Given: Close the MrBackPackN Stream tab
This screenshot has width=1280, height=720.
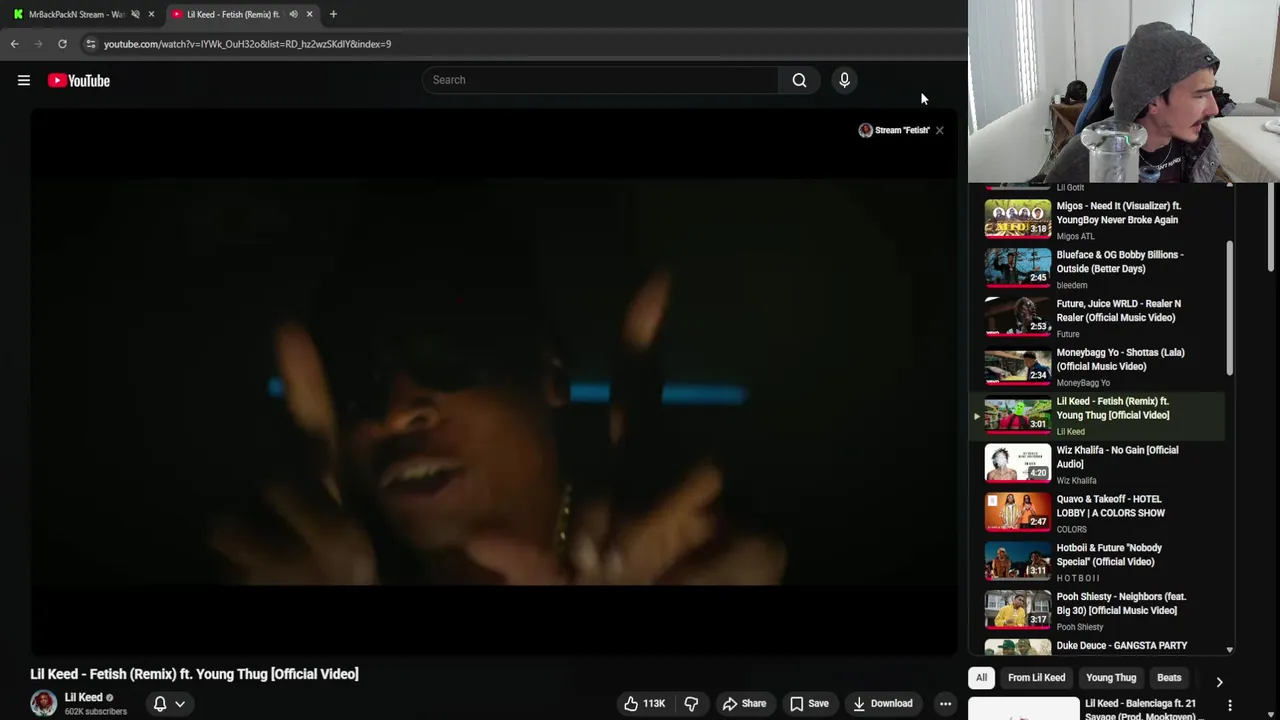Looking at the screenshot, I should click(151, 14).
